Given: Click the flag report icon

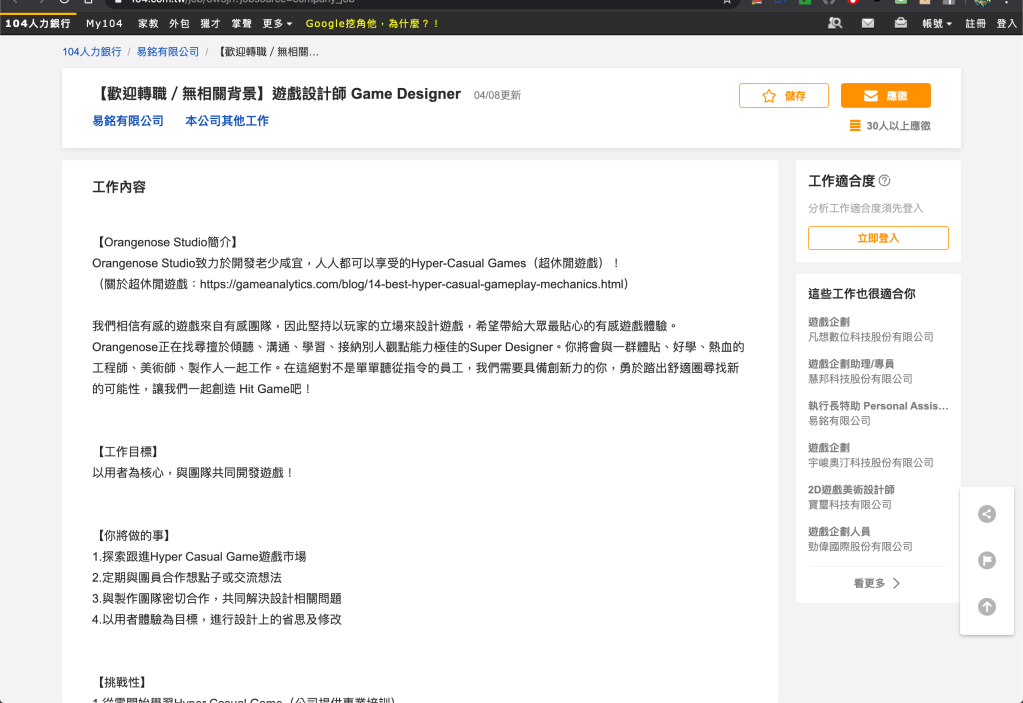Looking at the screenshot, I should tap(987, 560).
